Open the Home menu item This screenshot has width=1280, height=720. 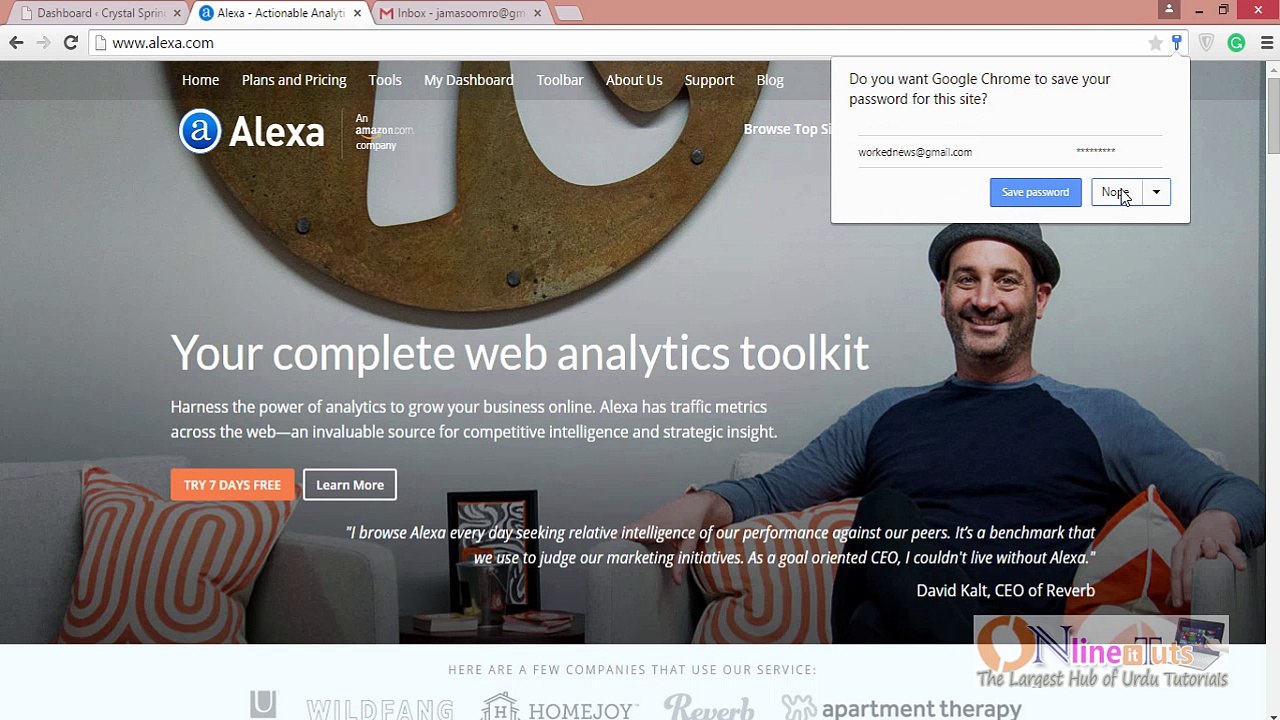[x=200, y=80]
